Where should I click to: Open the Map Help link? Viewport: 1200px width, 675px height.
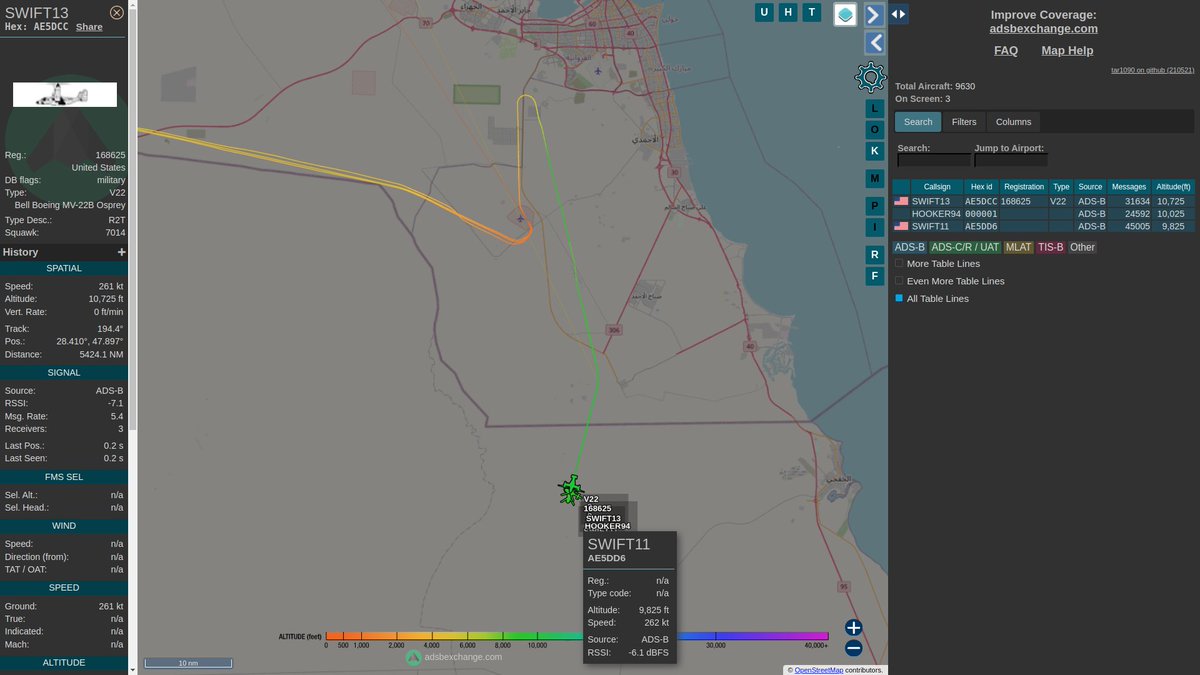click(1067, 50)
